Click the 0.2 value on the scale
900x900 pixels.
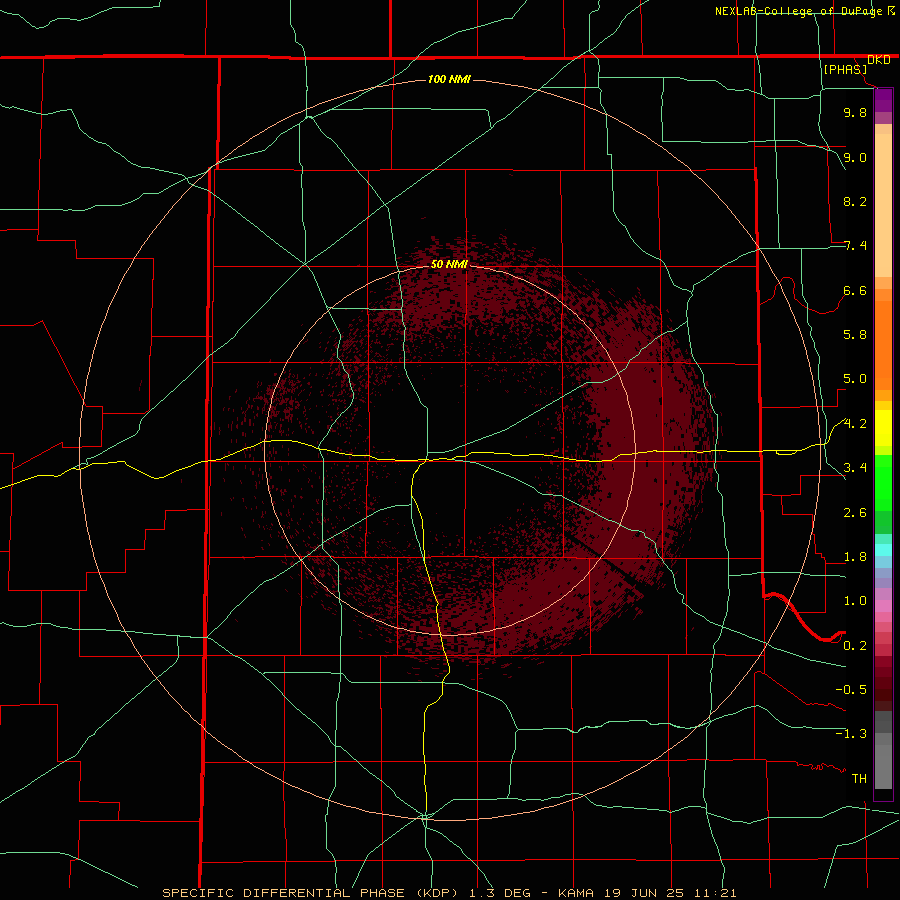(x=855, y=646)
